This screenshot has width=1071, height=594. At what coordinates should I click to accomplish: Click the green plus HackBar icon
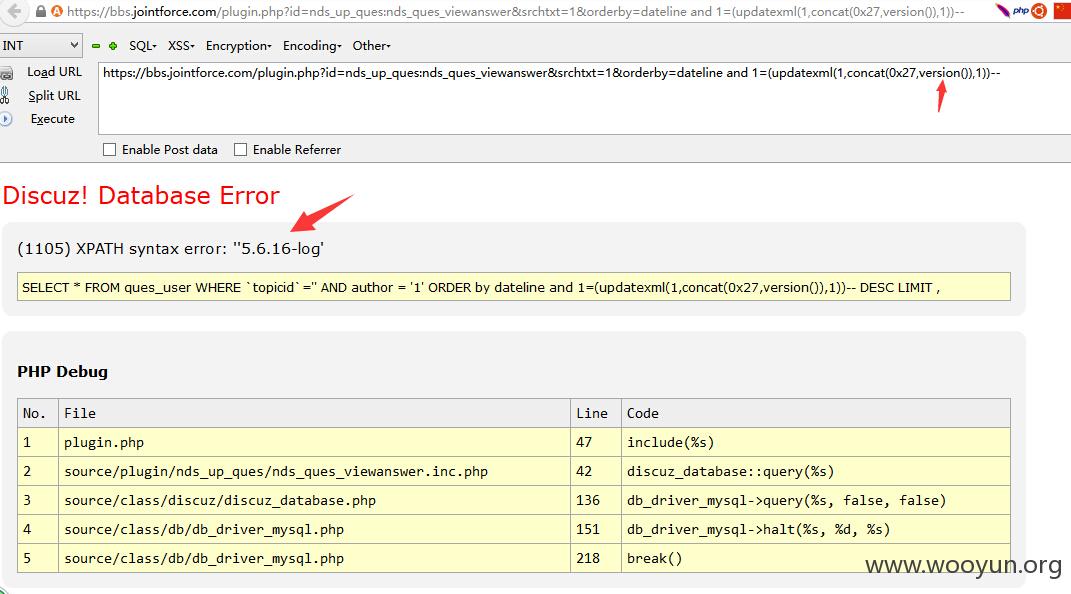point(113,46)
